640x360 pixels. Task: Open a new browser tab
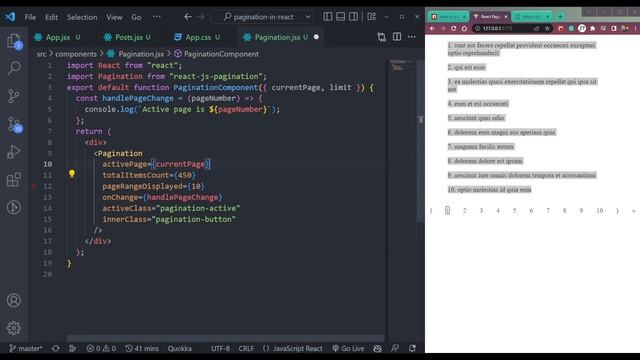(560, 16)
